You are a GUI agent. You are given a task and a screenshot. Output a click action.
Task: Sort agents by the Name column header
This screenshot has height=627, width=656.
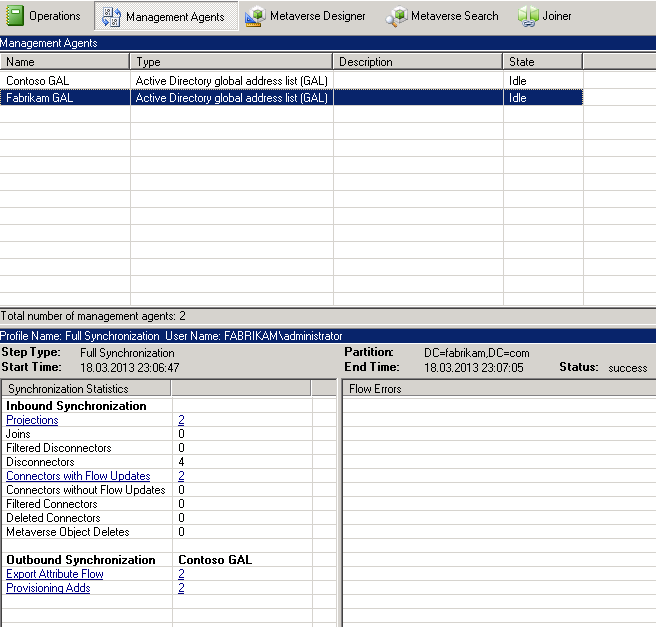point(65,61)
